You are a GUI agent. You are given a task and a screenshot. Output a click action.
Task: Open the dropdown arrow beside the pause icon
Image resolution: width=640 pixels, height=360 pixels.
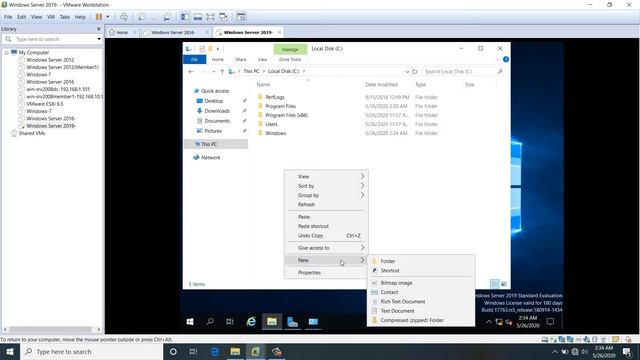click(x=108, y=17)
